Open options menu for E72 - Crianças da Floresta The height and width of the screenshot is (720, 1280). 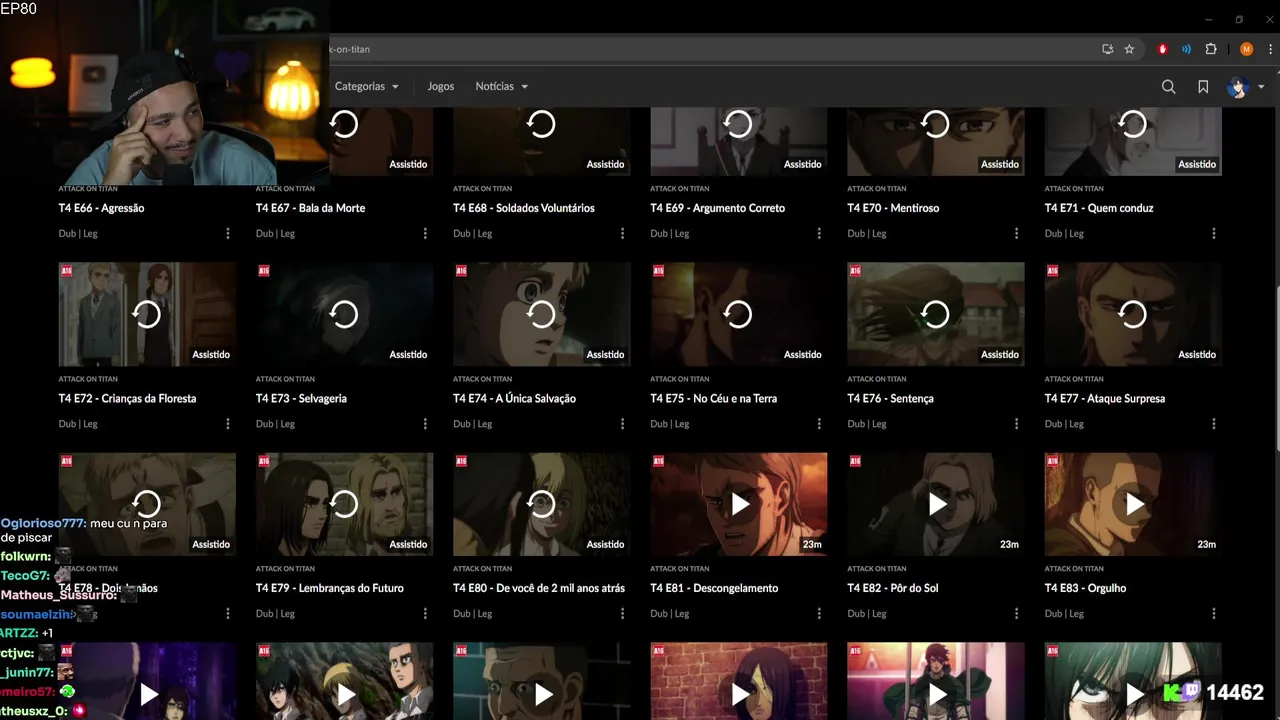point(228,424)
